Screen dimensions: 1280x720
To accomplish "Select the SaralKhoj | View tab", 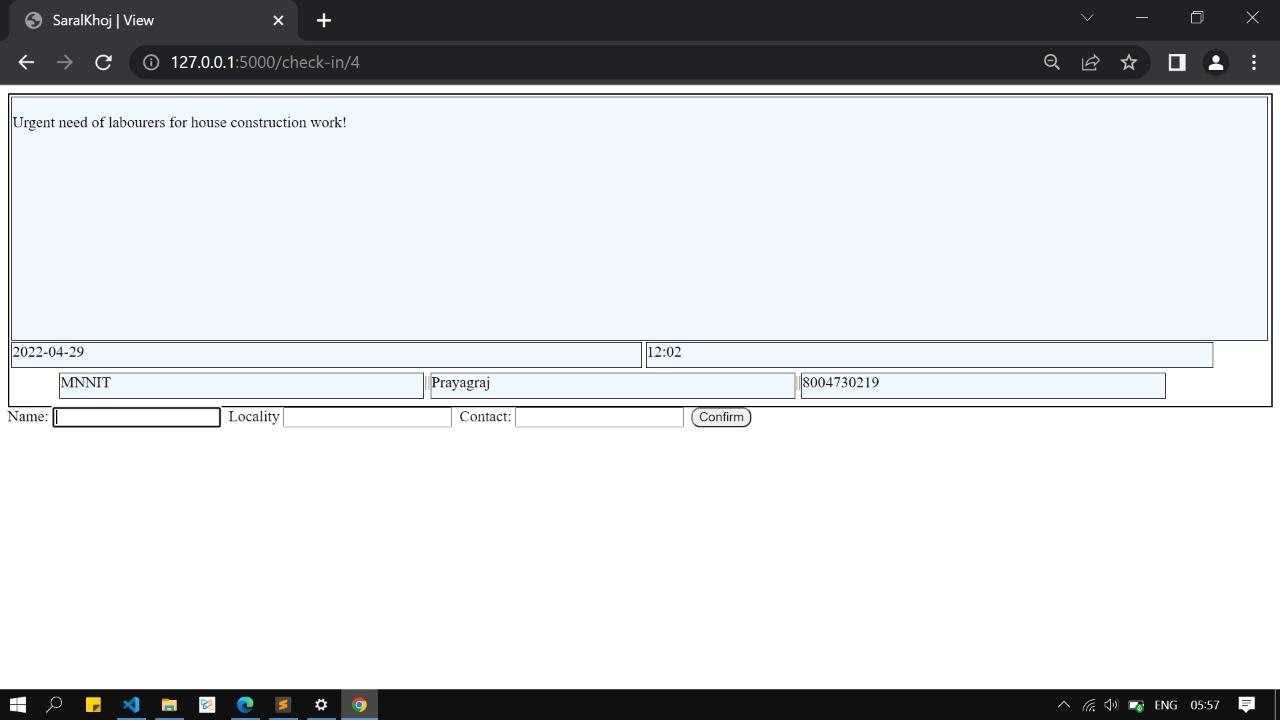I will (x=155, y=20).
